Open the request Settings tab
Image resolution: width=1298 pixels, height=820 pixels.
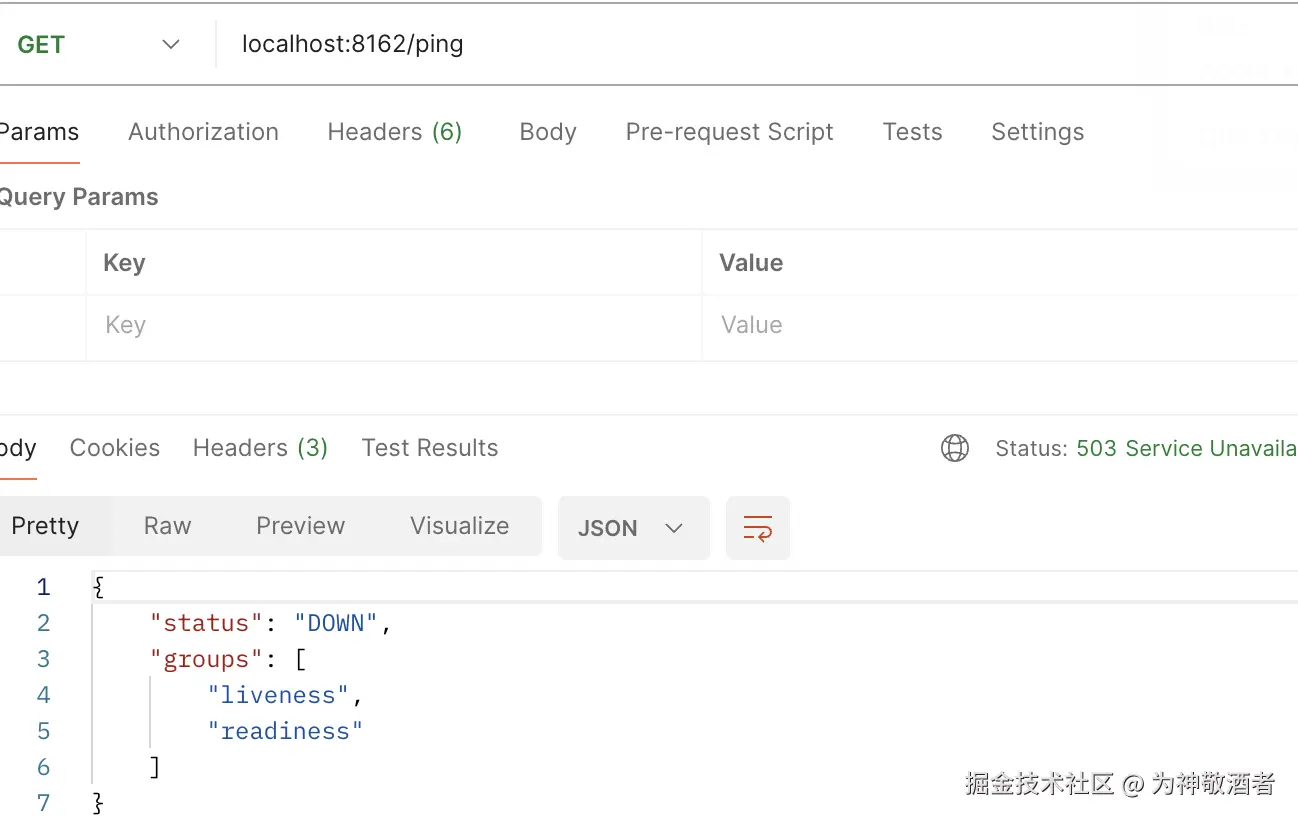point(1037,132)
